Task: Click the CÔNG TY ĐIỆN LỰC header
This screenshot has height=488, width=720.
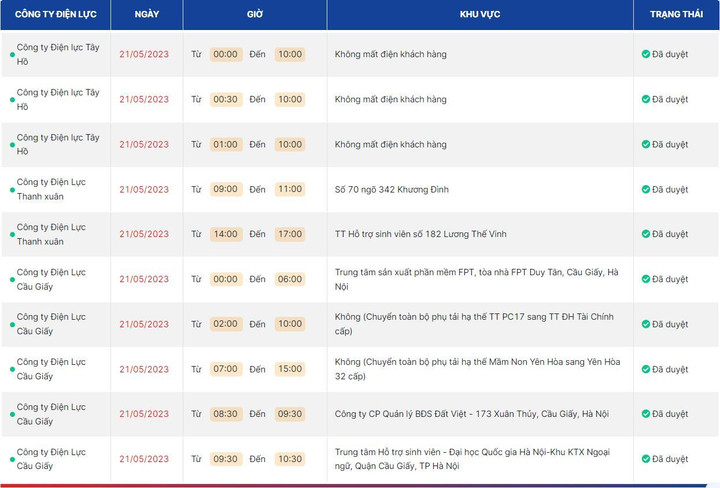Action: [54, 15]
